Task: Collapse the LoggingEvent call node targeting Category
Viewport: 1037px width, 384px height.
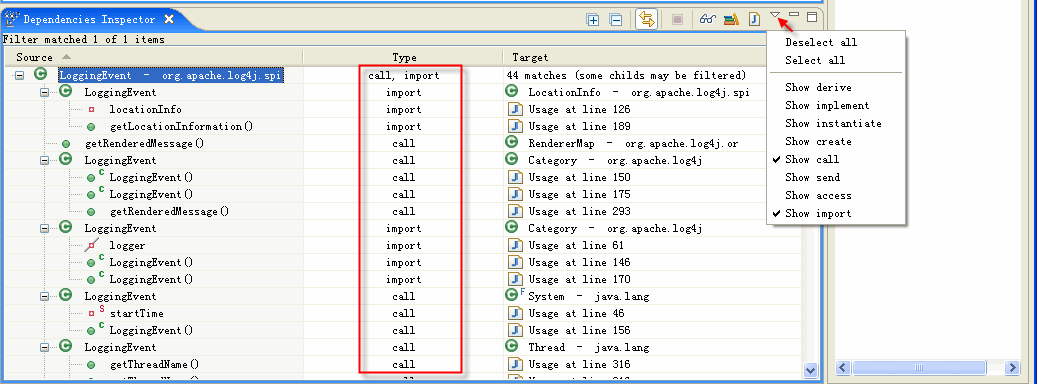Action: [44, 161]
